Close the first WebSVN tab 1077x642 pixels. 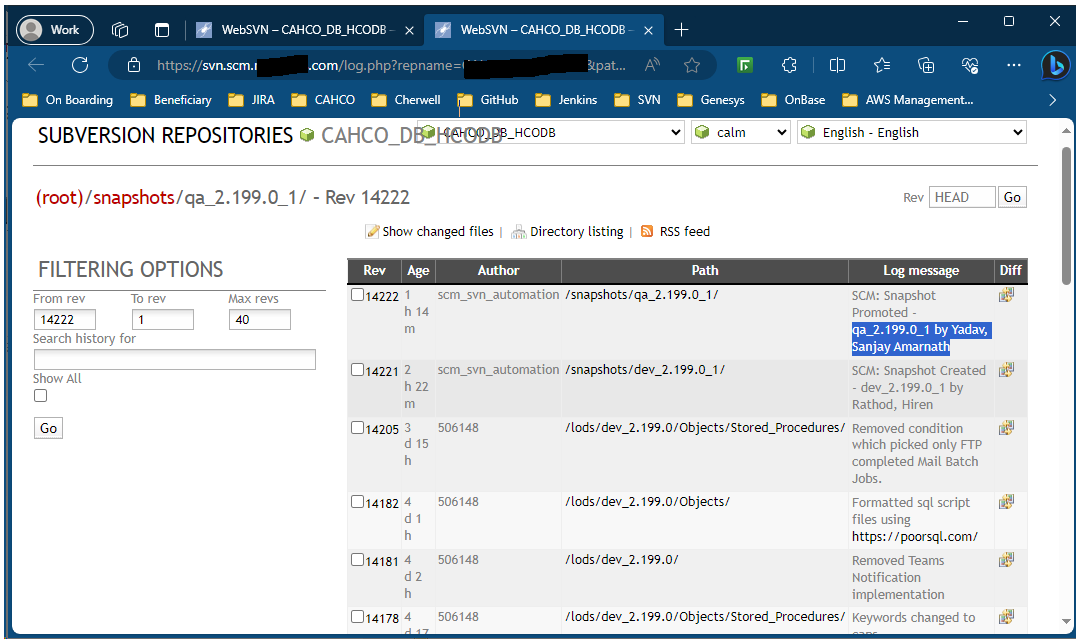coord(409,30)
